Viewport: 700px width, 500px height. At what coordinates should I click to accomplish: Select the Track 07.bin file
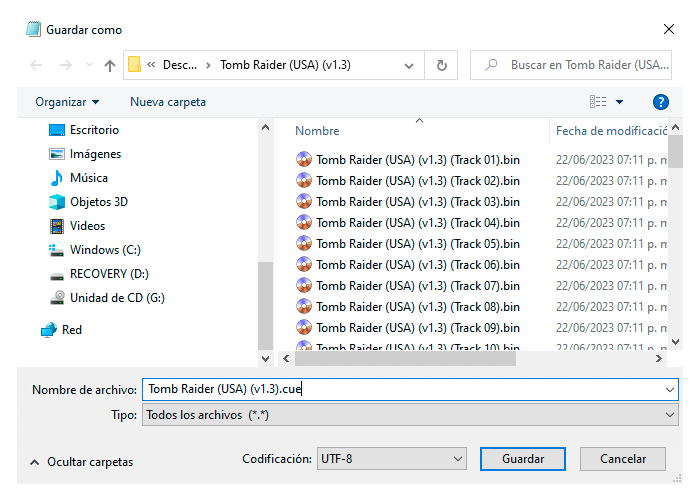coord(418,286)
